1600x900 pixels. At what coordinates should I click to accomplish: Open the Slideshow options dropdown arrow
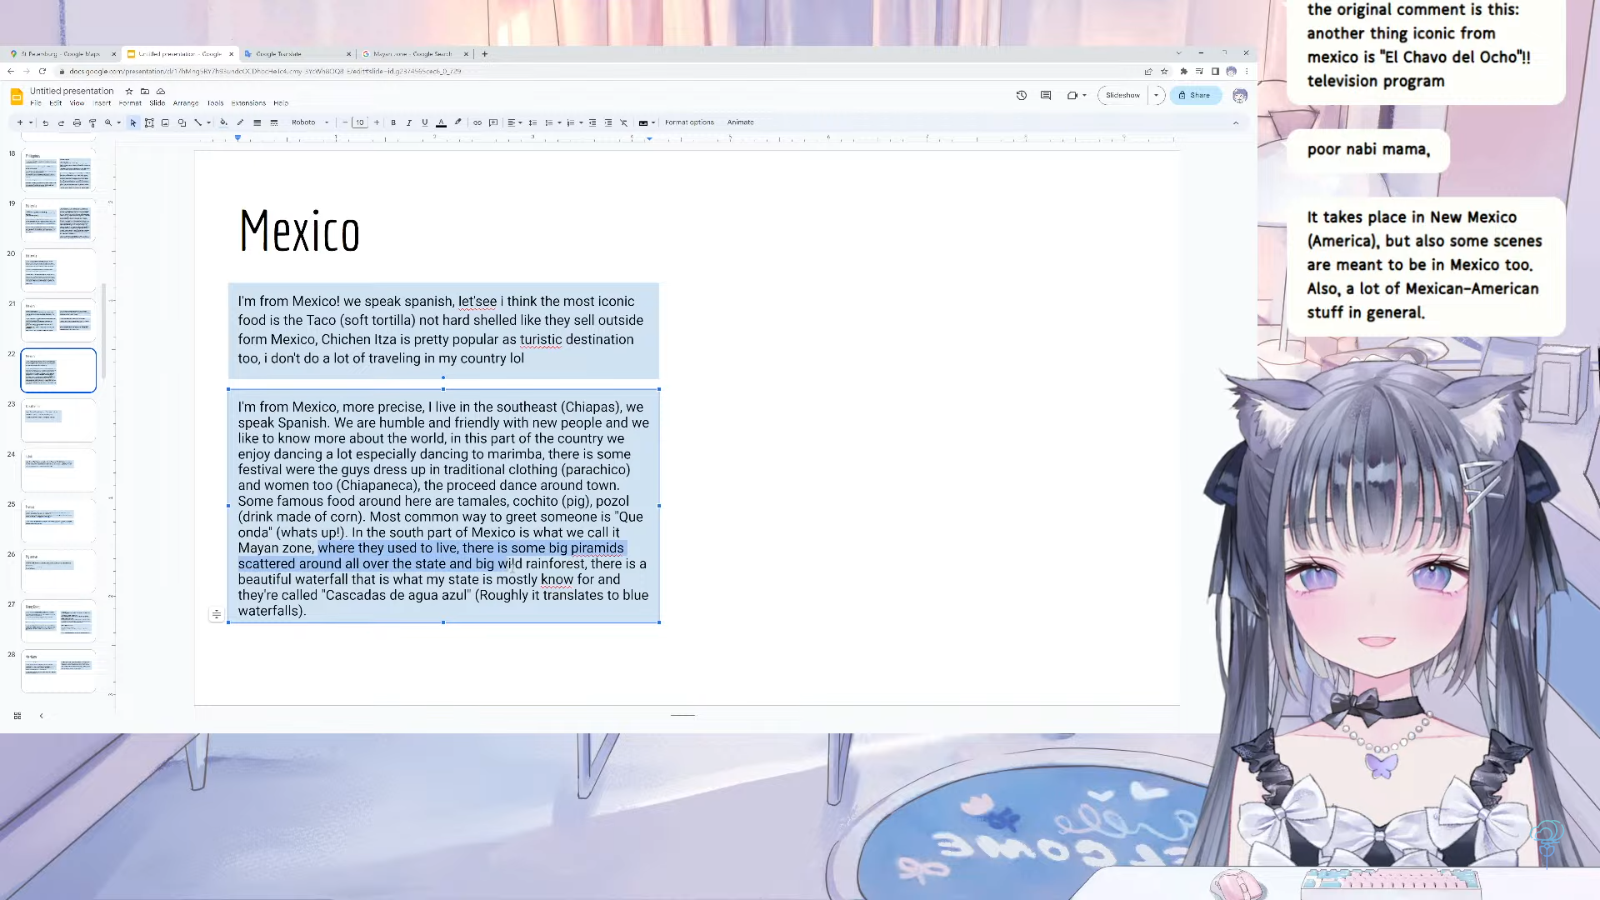pyautogui.click(x=1157, y=95)
